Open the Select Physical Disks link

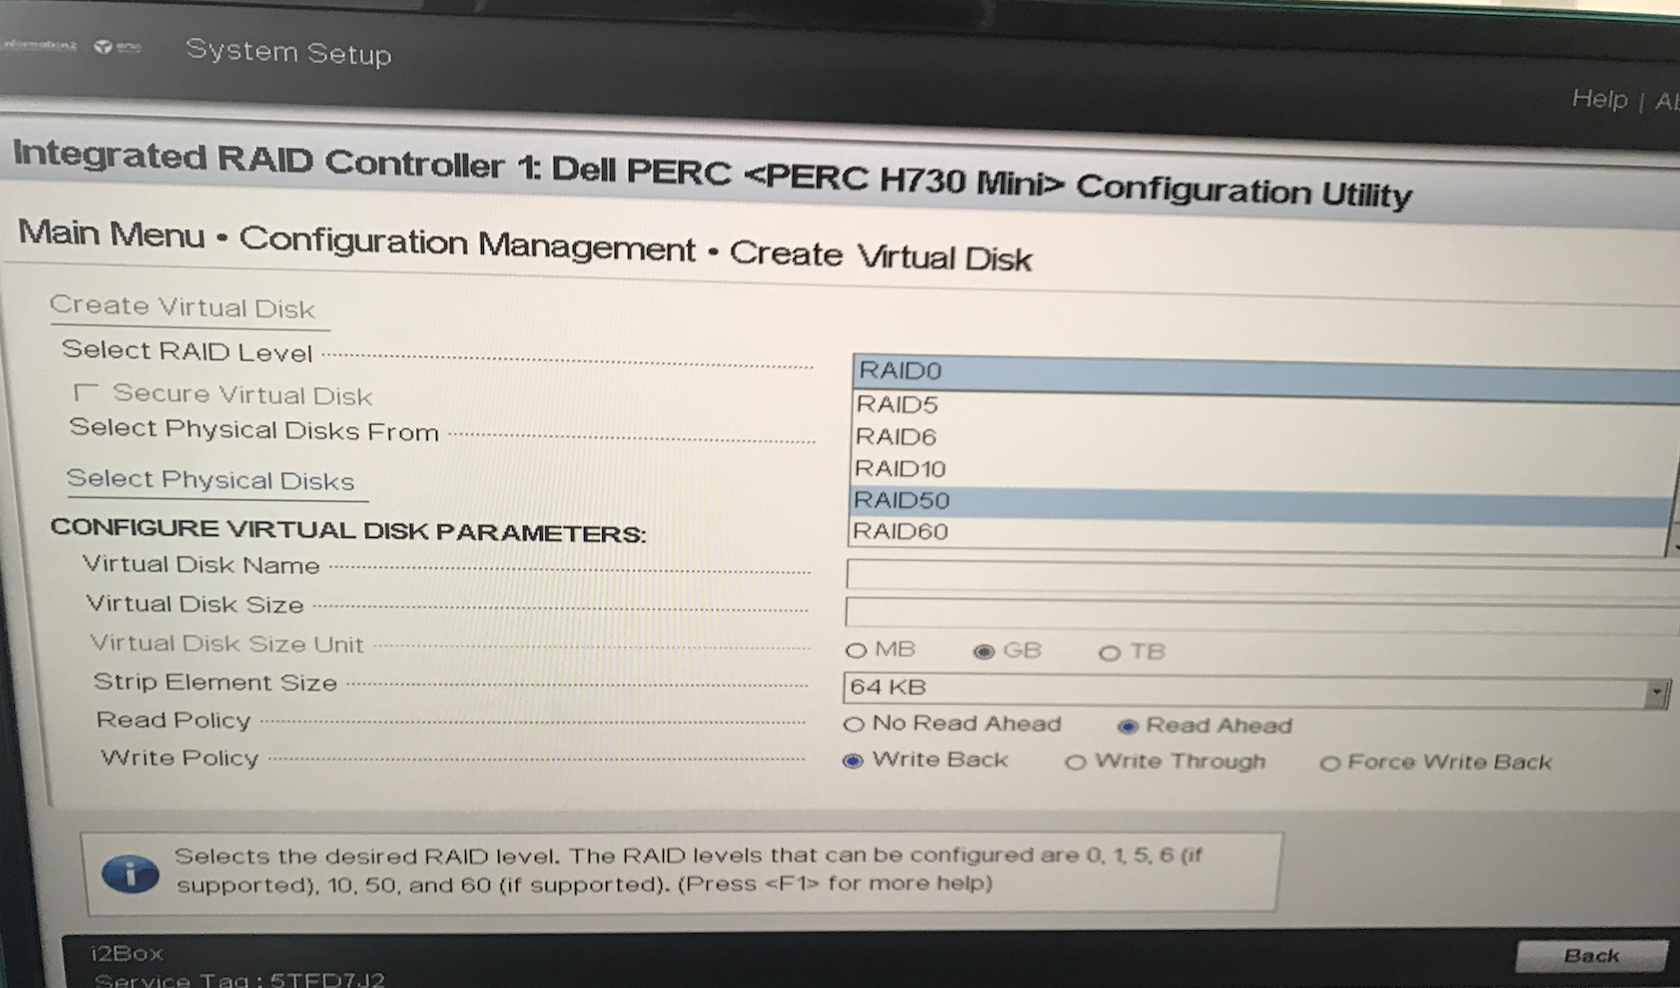[x=210, y=480]
